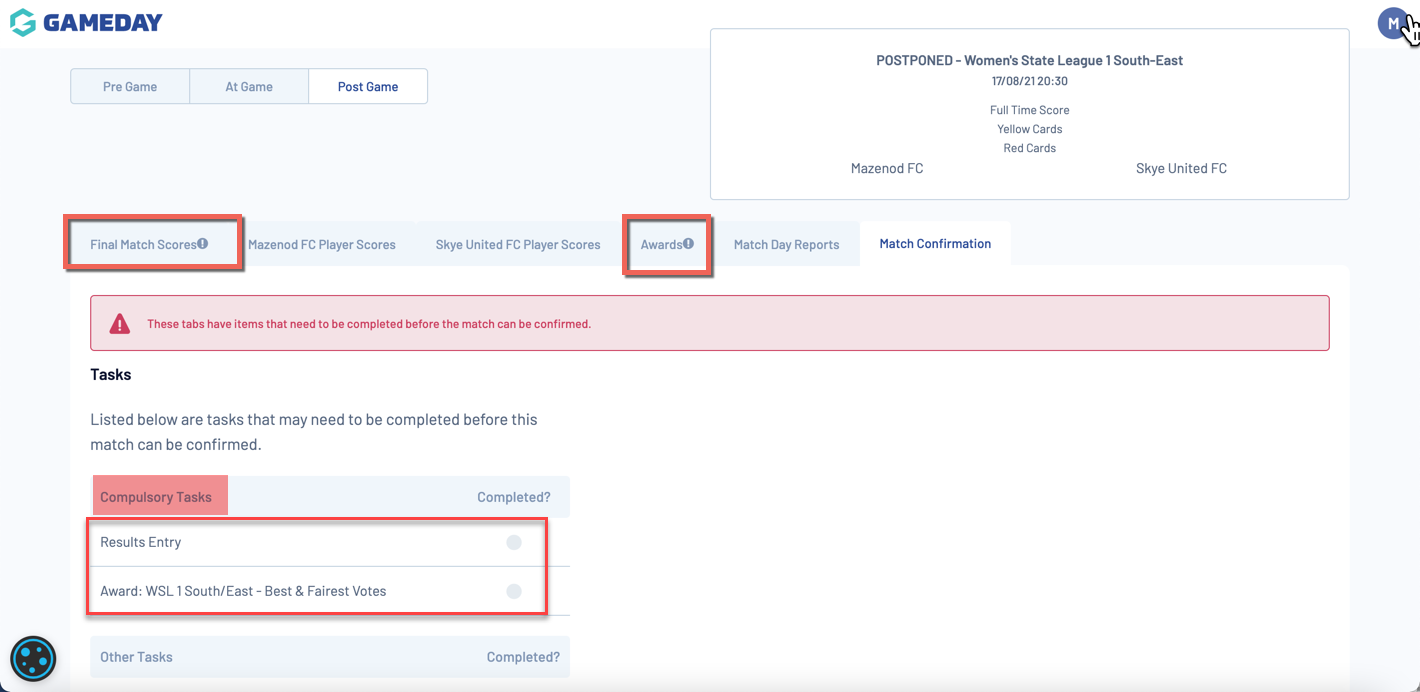Open the Awards tab
The height and width of the screenshot is (692, 1420).
tap(667, 244)
